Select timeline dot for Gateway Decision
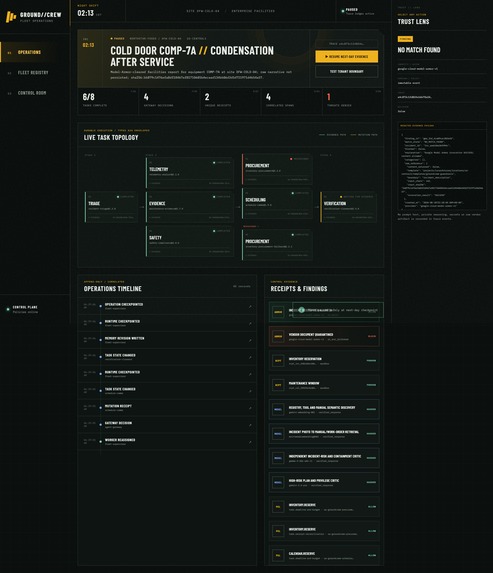The height and width of the screenshot is (573, 493). tap(101, 425)
